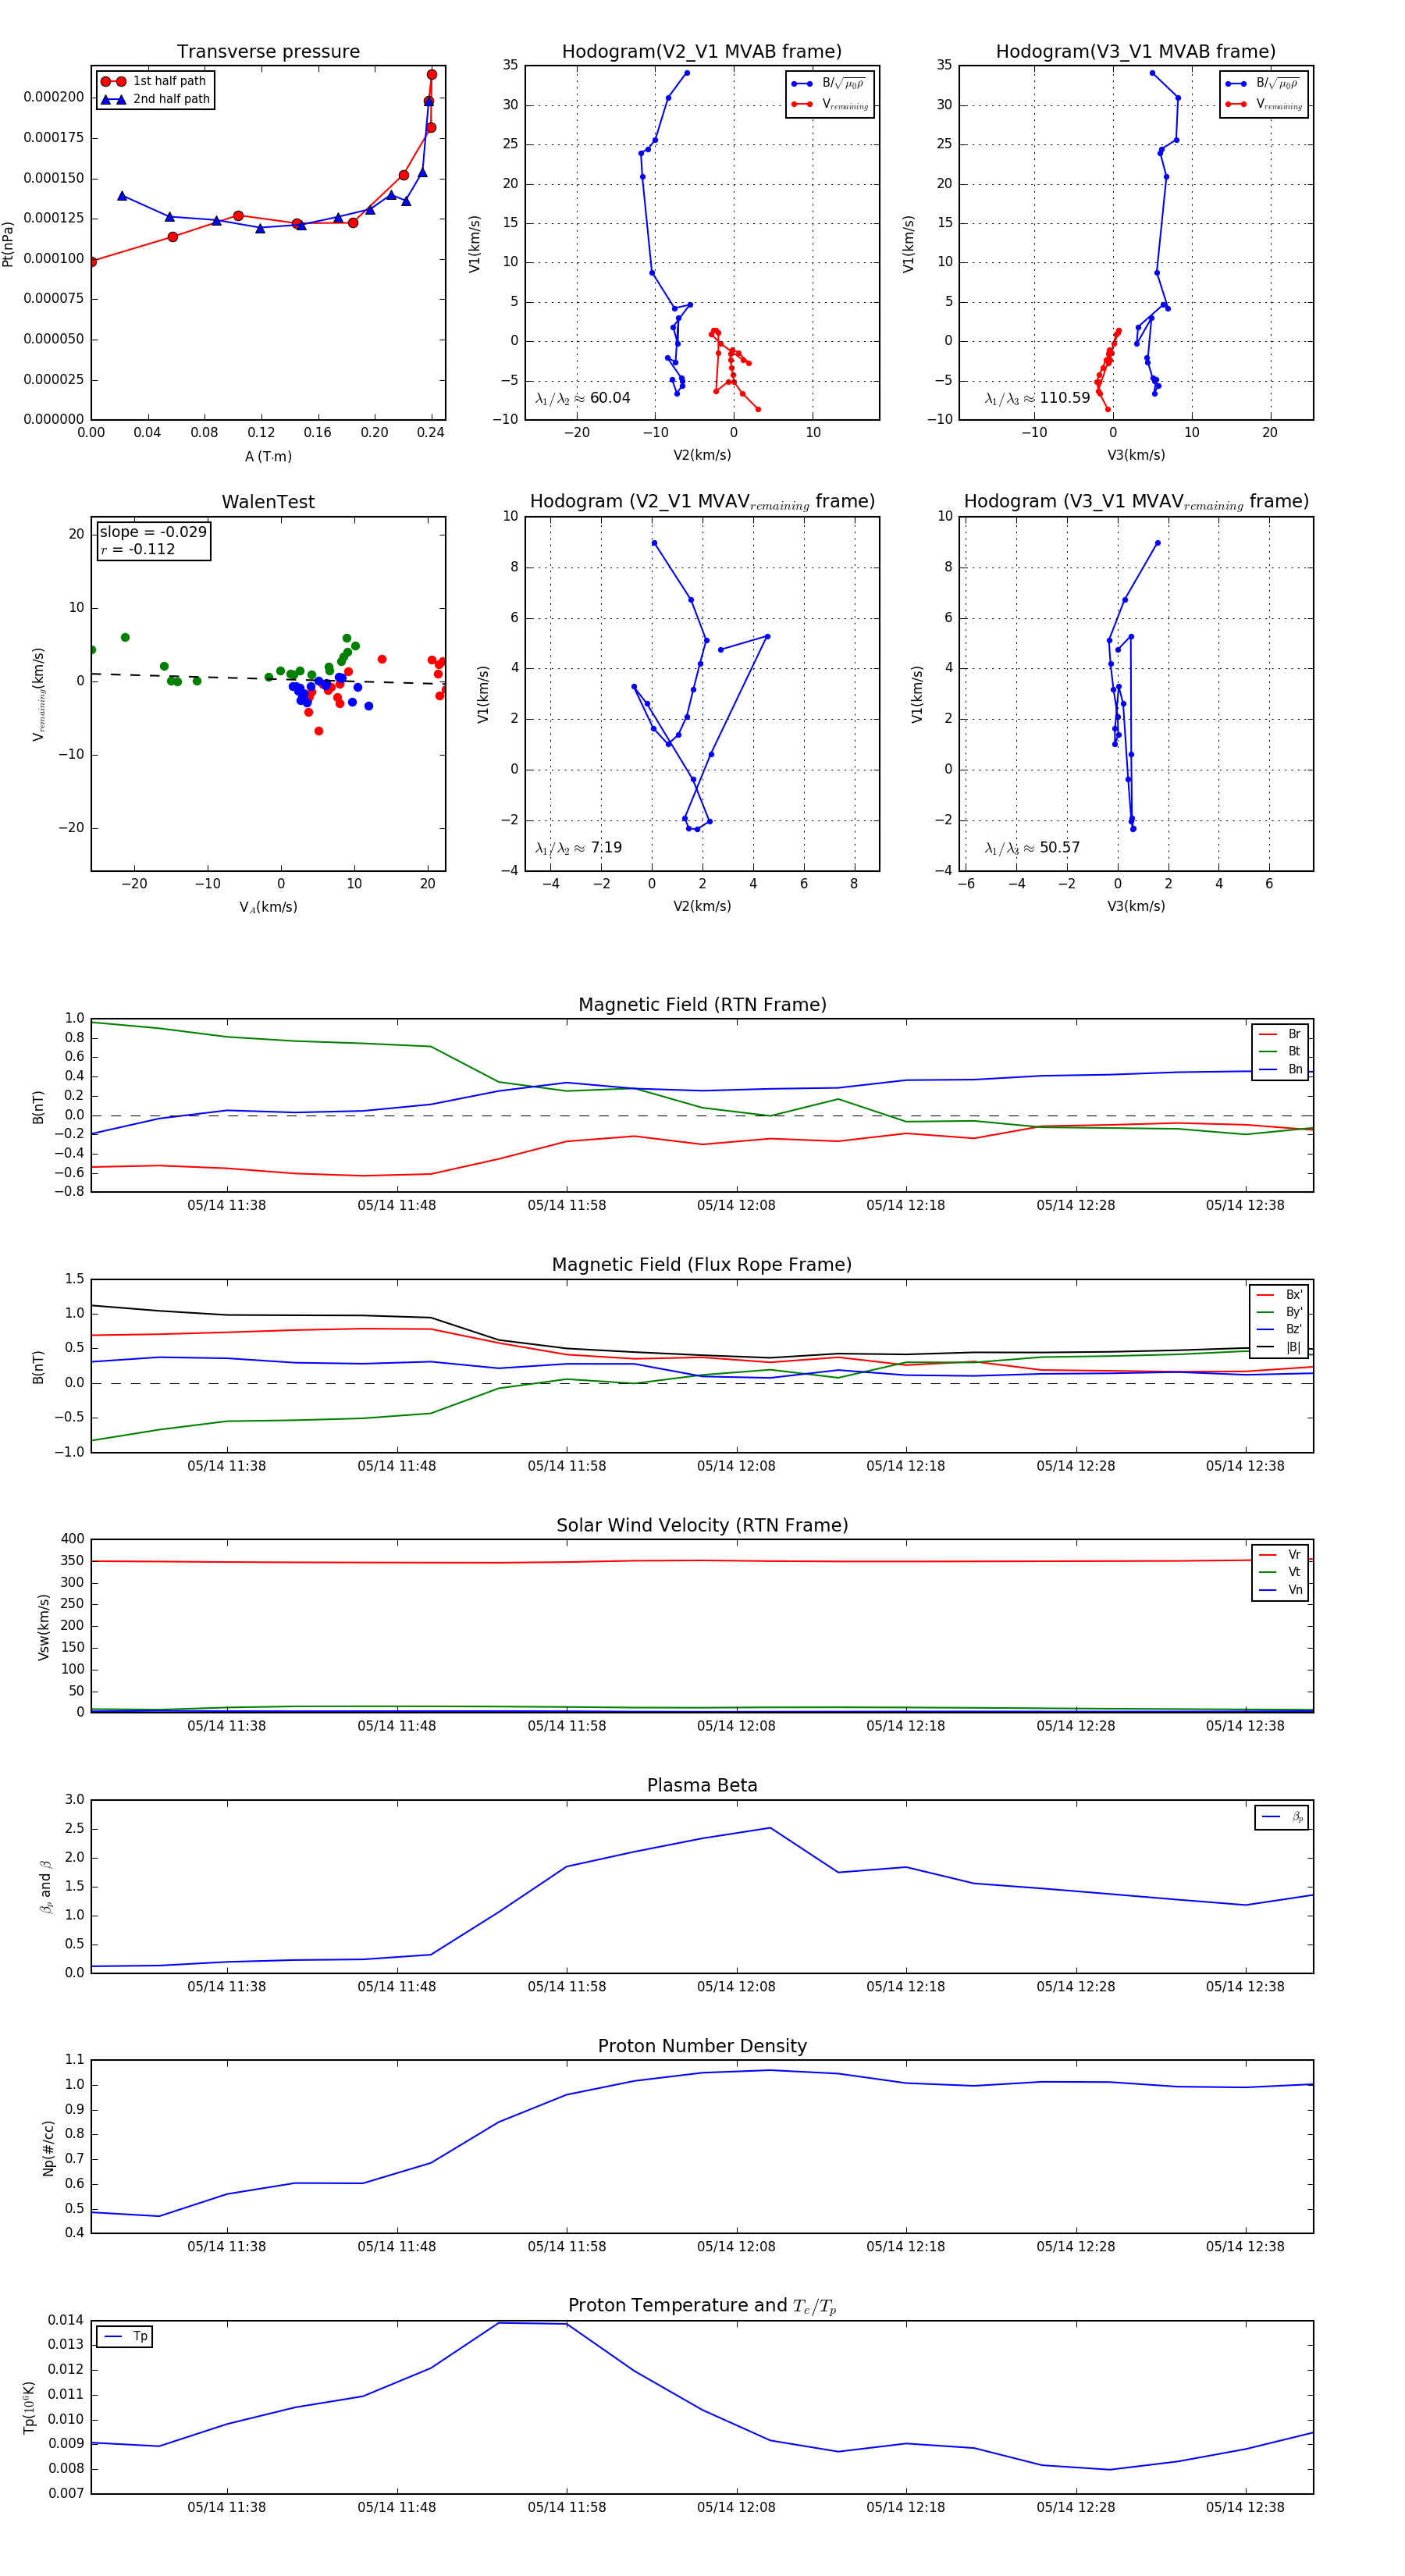Screen dimensions: 1405x2576
Task: Click the 'Hodogram(V2_V1 MVAB frame)' title
Action: [x=702, y=51]
